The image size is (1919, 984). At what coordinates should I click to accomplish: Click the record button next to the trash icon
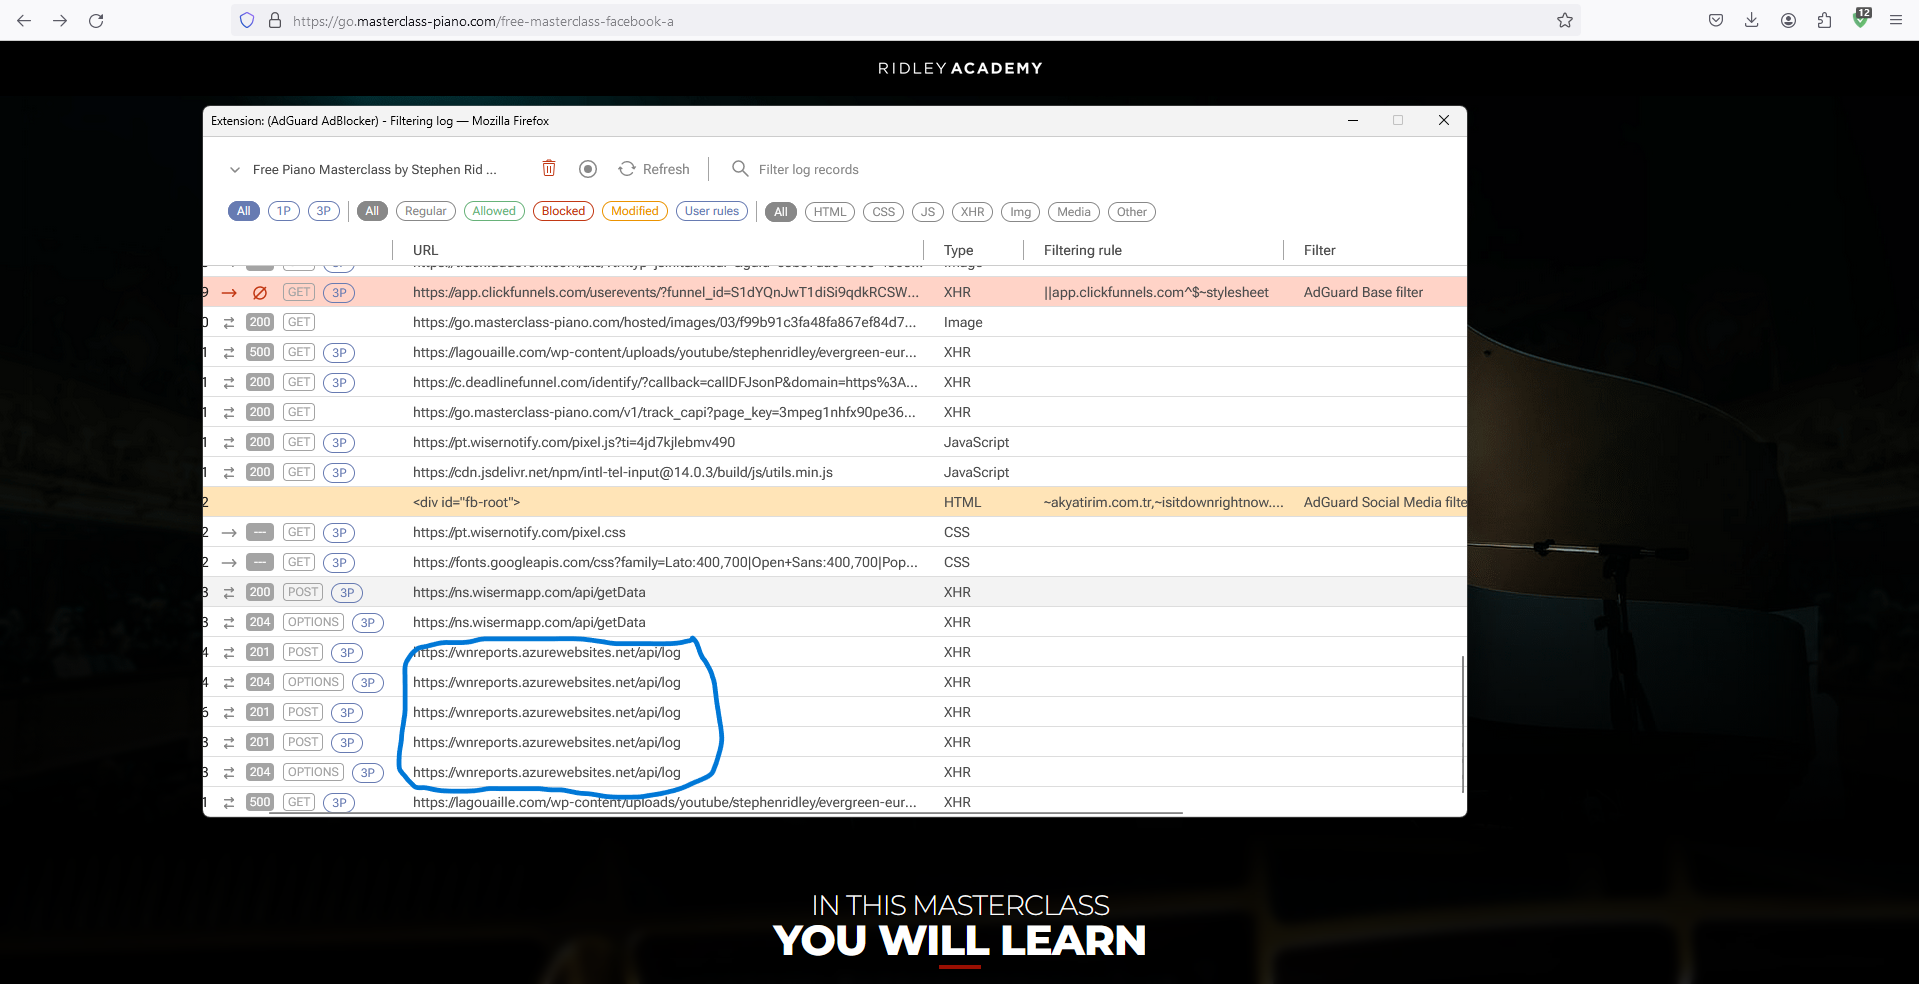tap(587, 168)
